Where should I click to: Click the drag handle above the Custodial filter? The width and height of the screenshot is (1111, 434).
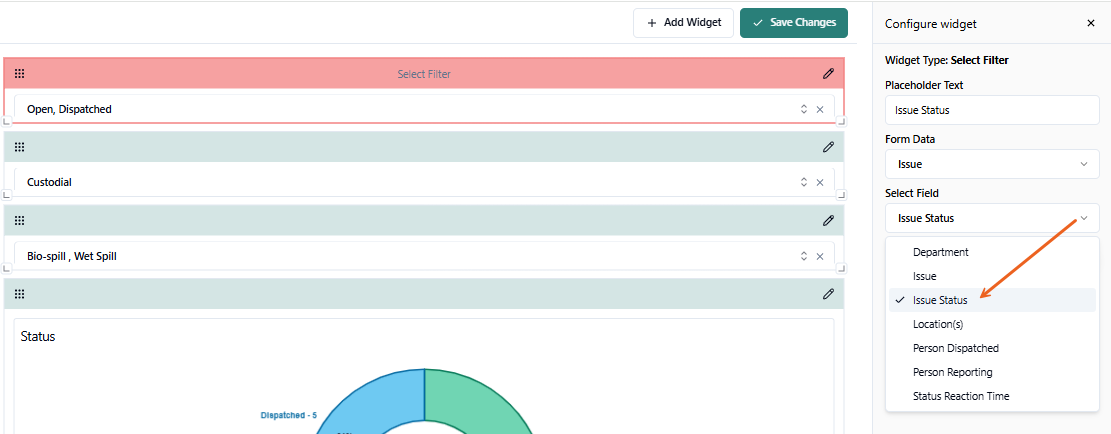pyautogui.click(x=19, y=147)
